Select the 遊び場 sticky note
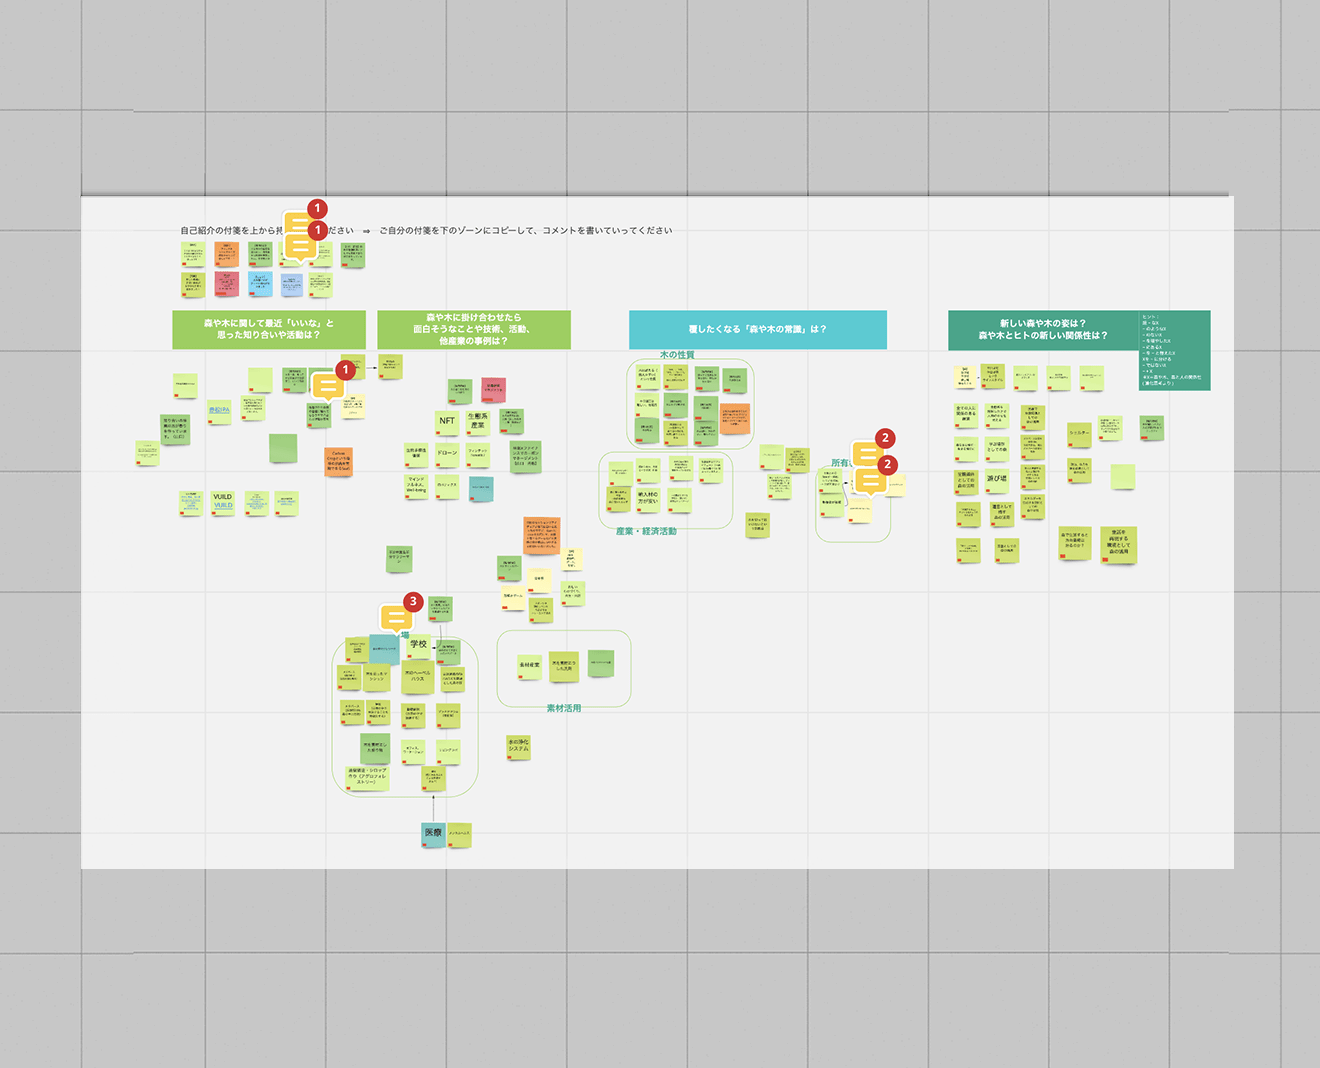Image resolution: width=1320 pixels, height=1068 pixels. tap(997, 480)
